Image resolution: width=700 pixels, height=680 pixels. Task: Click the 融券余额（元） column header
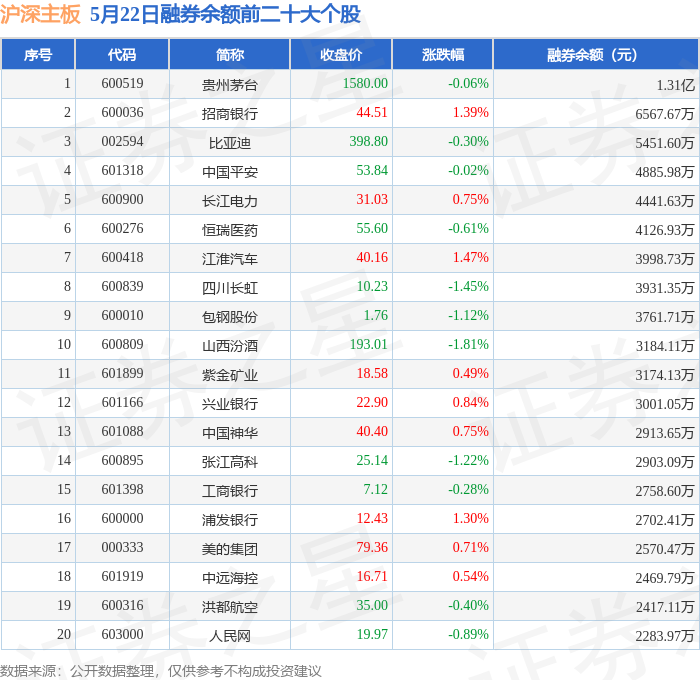tap(596, 54)
